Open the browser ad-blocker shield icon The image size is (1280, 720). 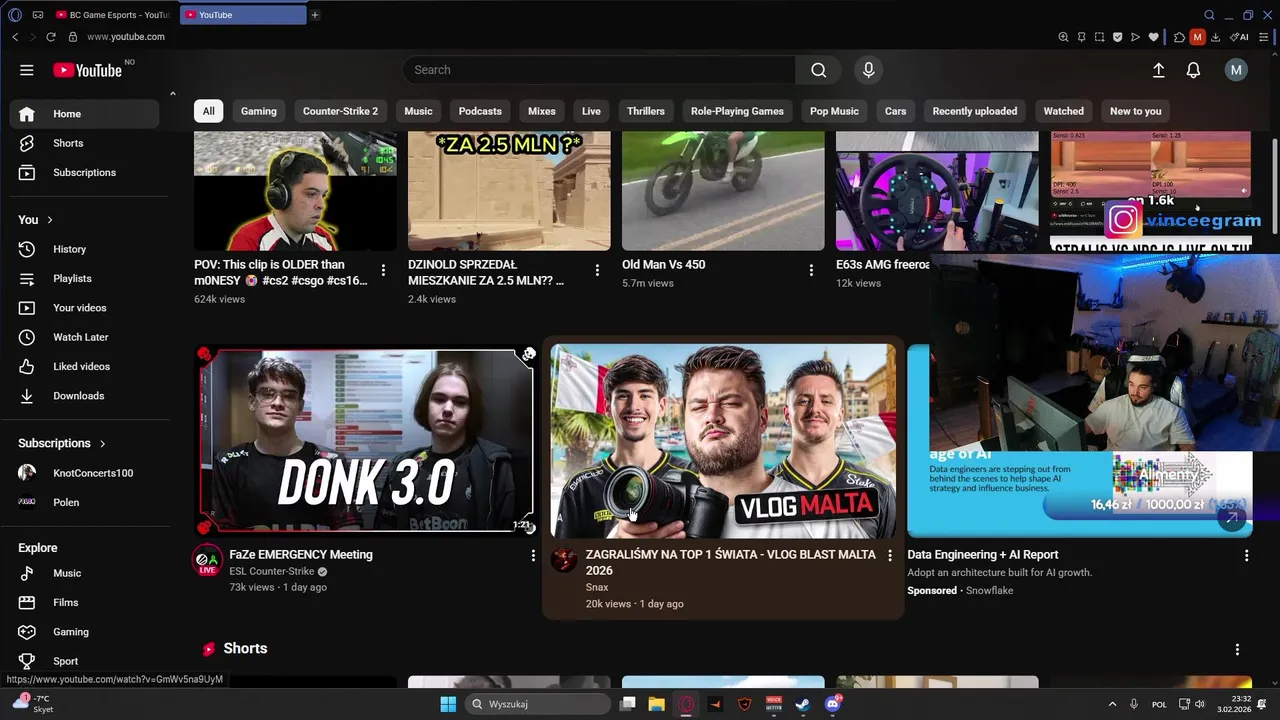(1117, 37)
